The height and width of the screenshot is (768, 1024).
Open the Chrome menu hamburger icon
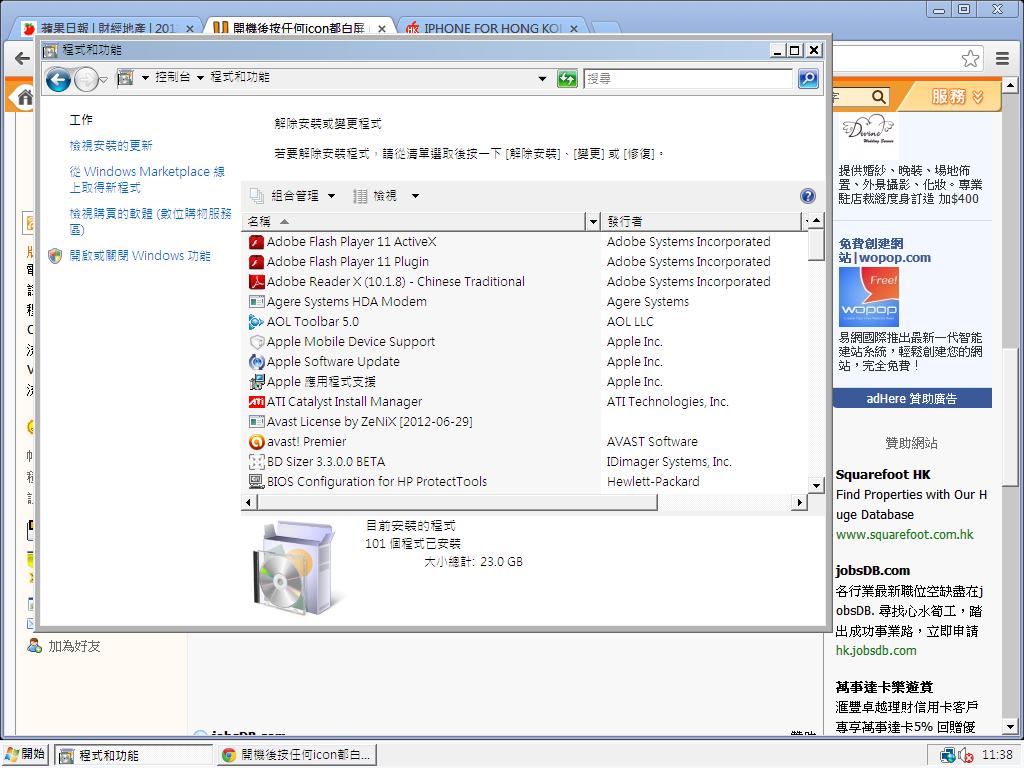tap(1002, 59)
